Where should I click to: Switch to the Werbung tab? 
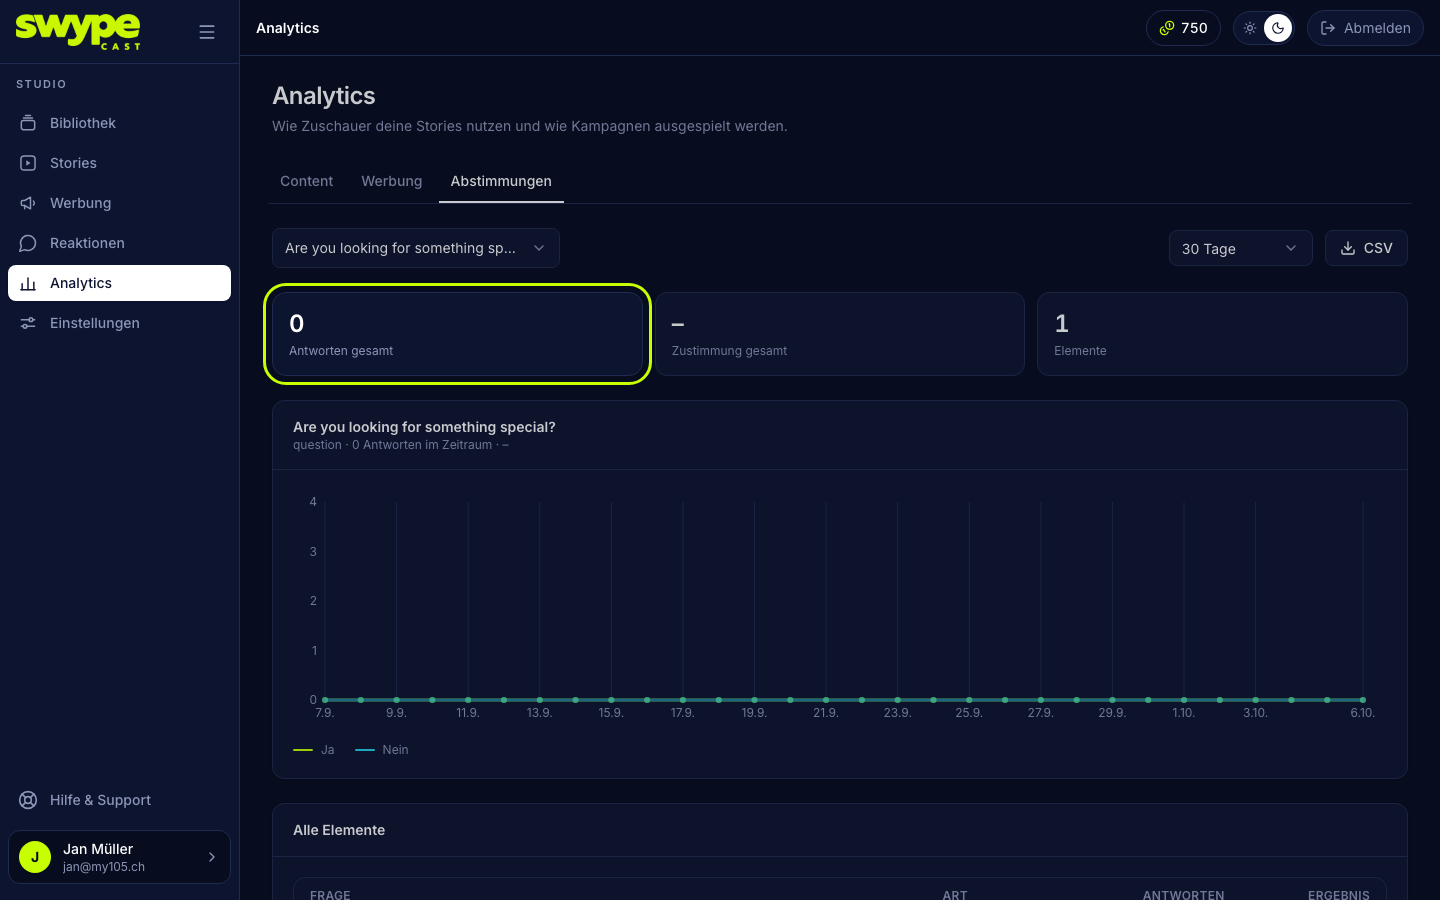click(392, 181)
